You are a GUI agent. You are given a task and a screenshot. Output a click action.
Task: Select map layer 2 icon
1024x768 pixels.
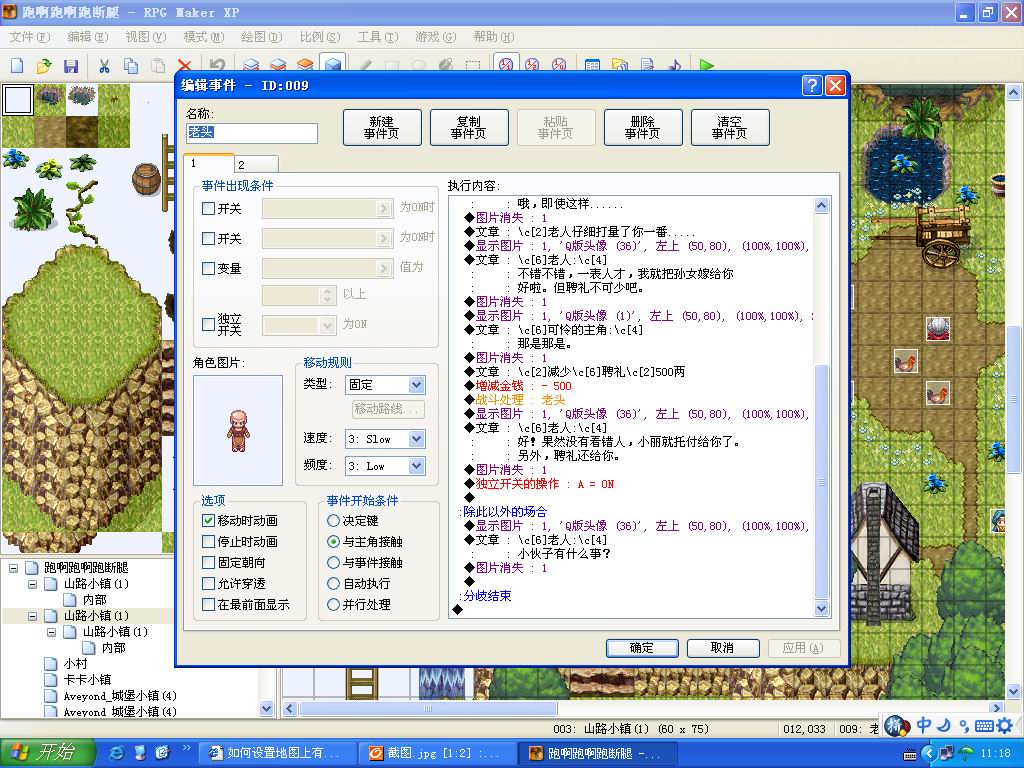pos(278,65)
